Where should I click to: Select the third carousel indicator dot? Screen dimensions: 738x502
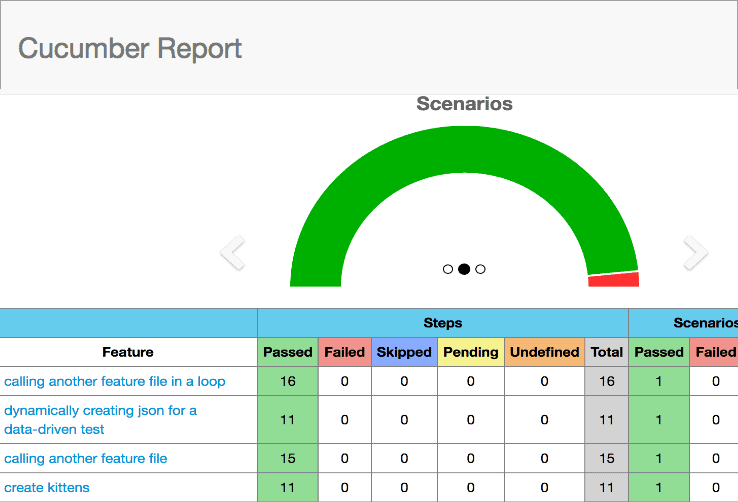tap(480, 269)
